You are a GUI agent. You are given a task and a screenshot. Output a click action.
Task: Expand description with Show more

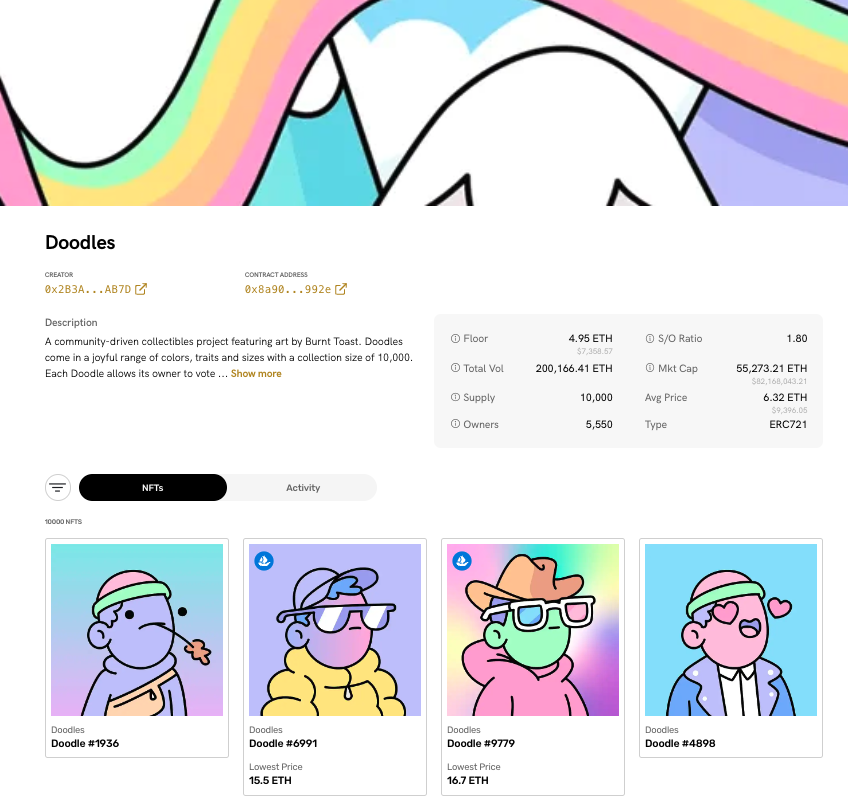[256, 374]
